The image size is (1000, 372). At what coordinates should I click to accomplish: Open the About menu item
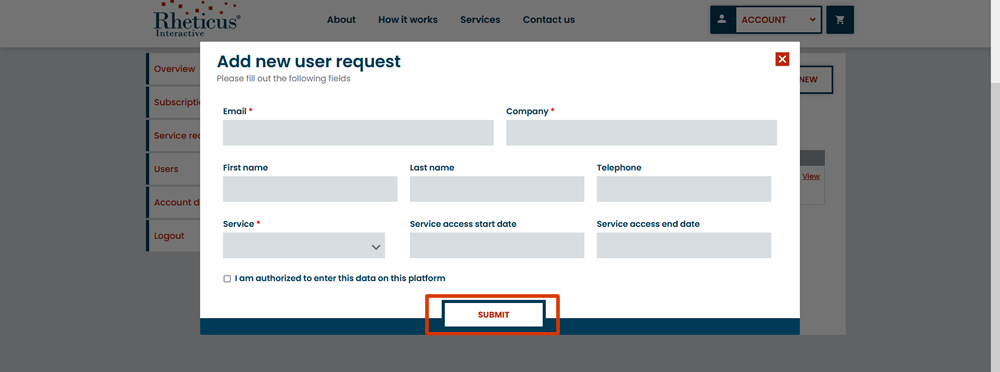coord(341,20)
